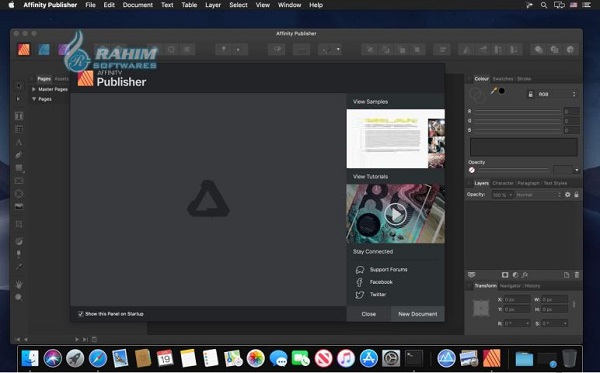Image resolution: width=600 pixels, height=373 pixels.
Task: Select the Pen tool
Action: pos(19,155)
